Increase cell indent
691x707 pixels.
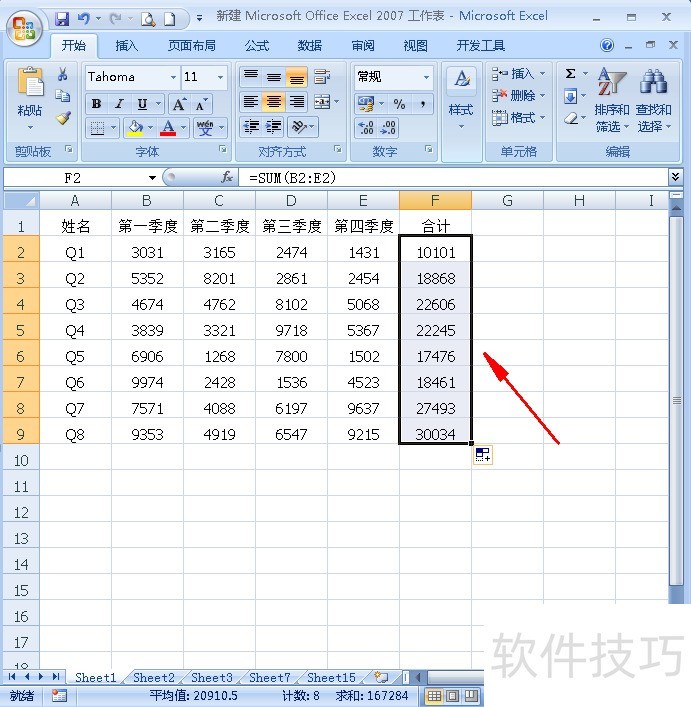[273, 127]
